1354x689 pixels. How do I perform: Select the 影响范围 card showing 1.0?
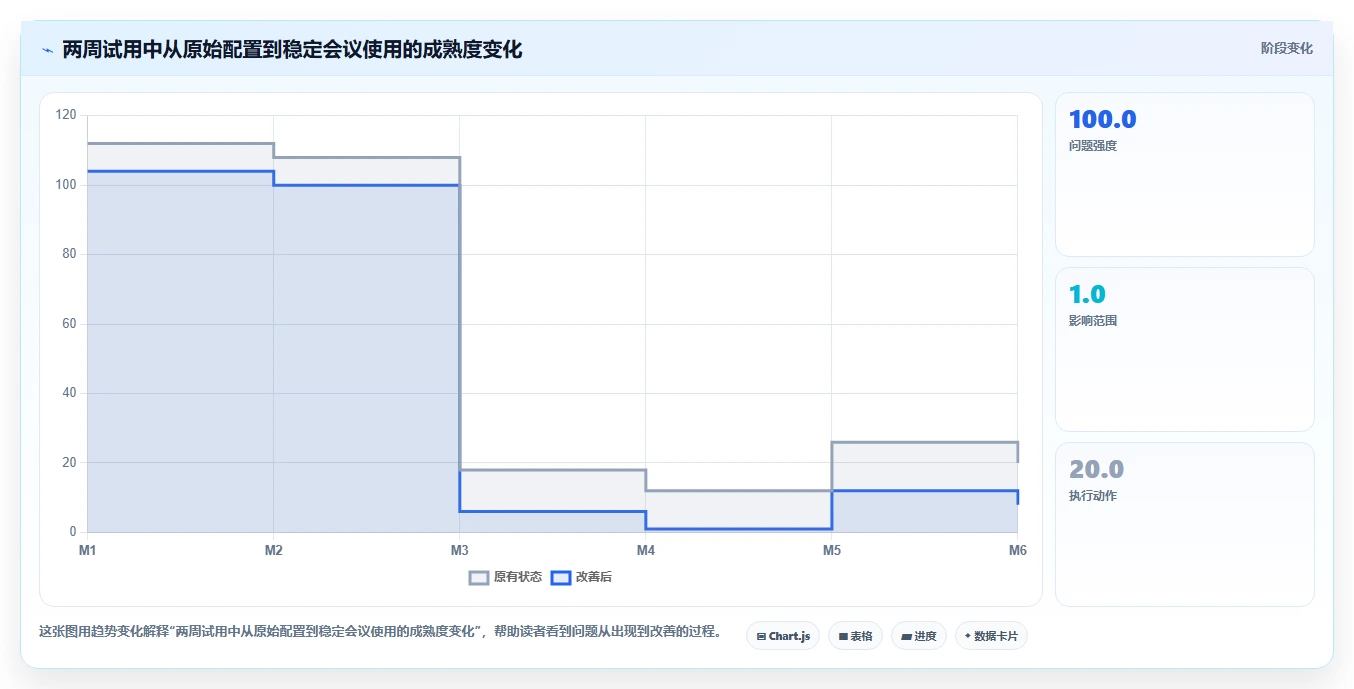(x=1185, y=350)
